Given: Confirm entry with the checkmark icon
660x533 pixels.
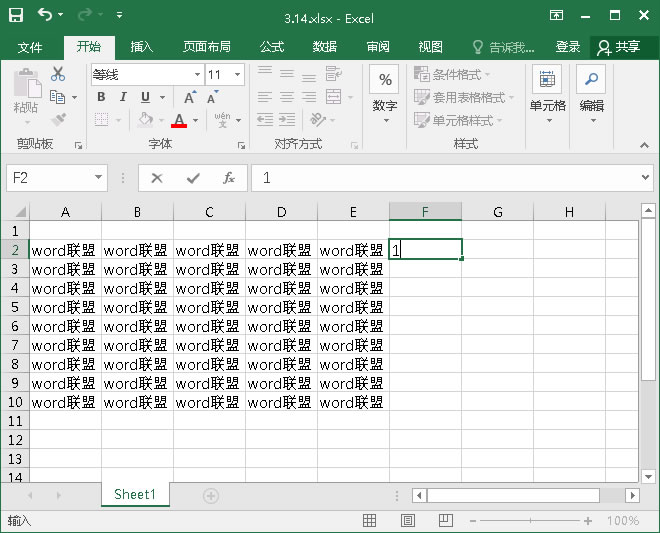Looking at the screenshot, I should coord(193,178).
